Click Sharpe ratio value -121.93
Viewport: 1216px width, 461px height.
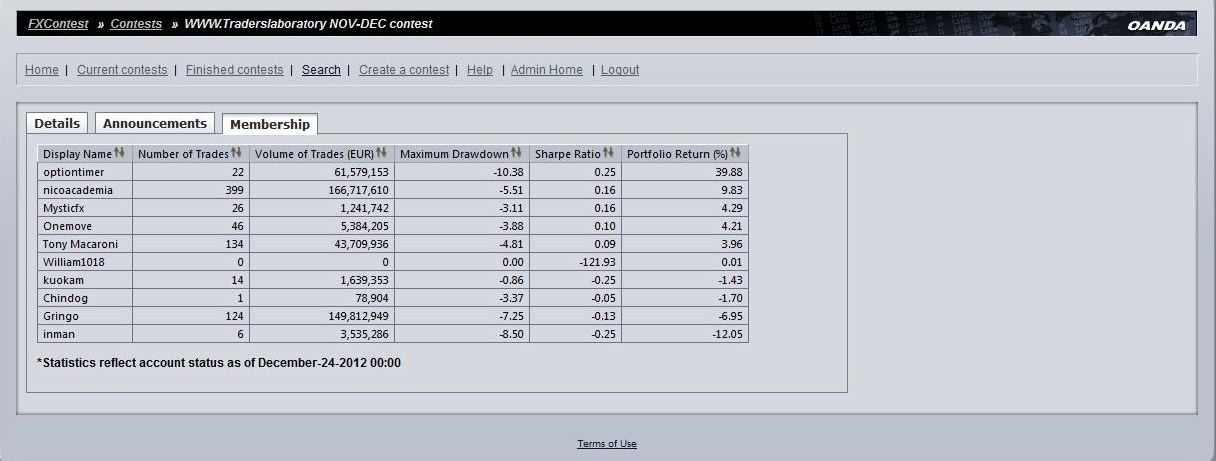[596, 262]
